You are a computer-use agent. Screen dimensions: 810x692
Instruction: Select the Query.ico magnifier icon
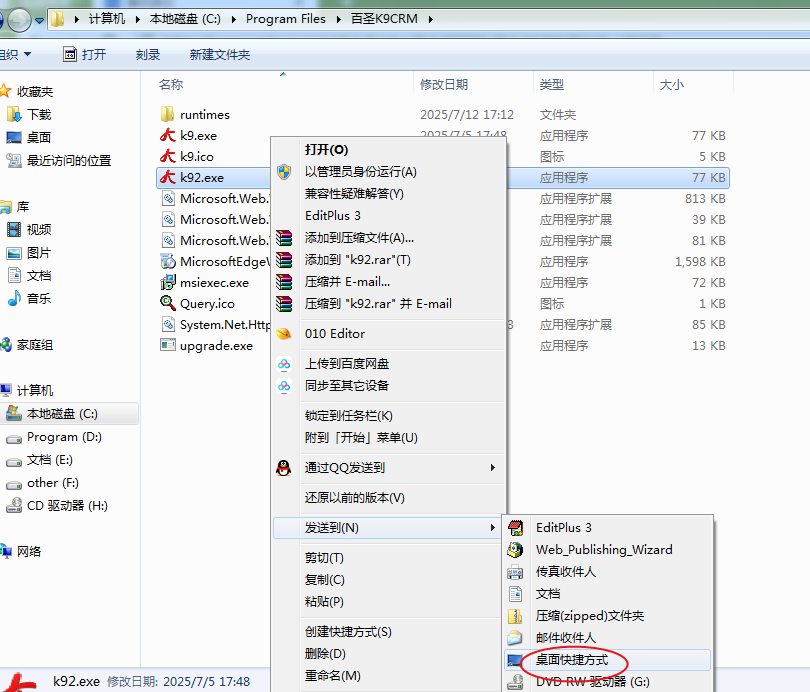168,303
